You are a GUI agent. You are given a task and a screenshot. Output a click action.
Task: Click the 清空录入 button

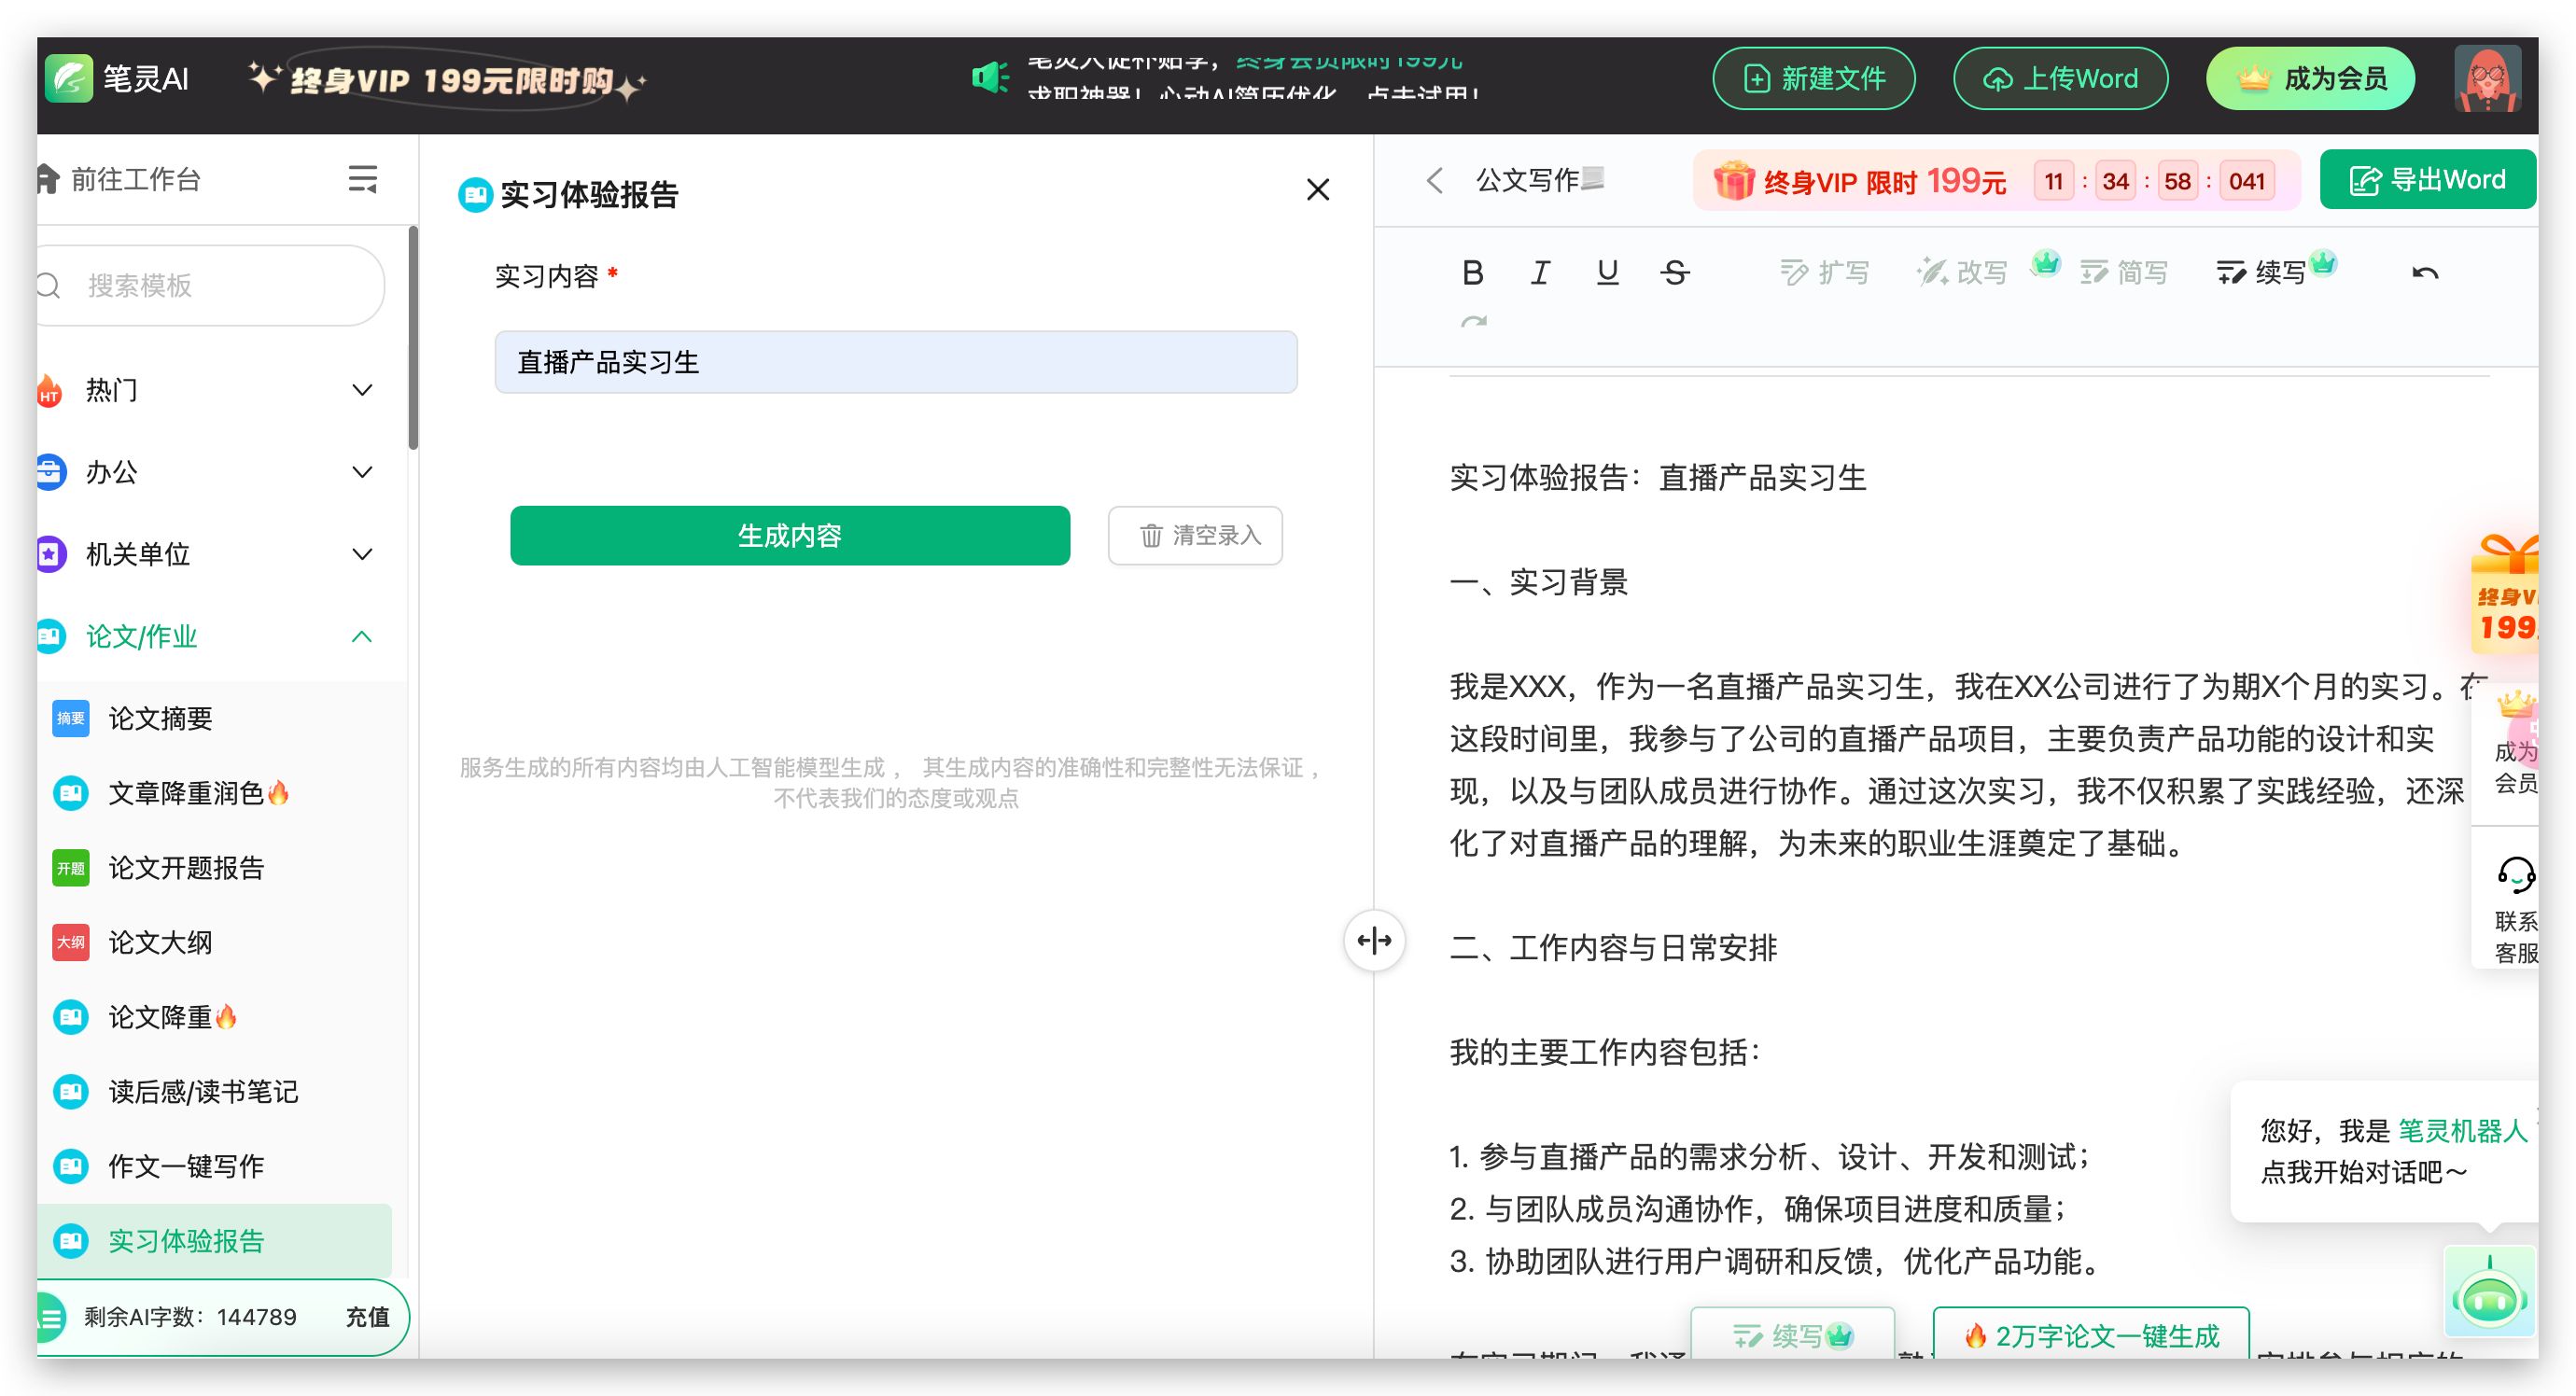click(x=1195, y=535)
